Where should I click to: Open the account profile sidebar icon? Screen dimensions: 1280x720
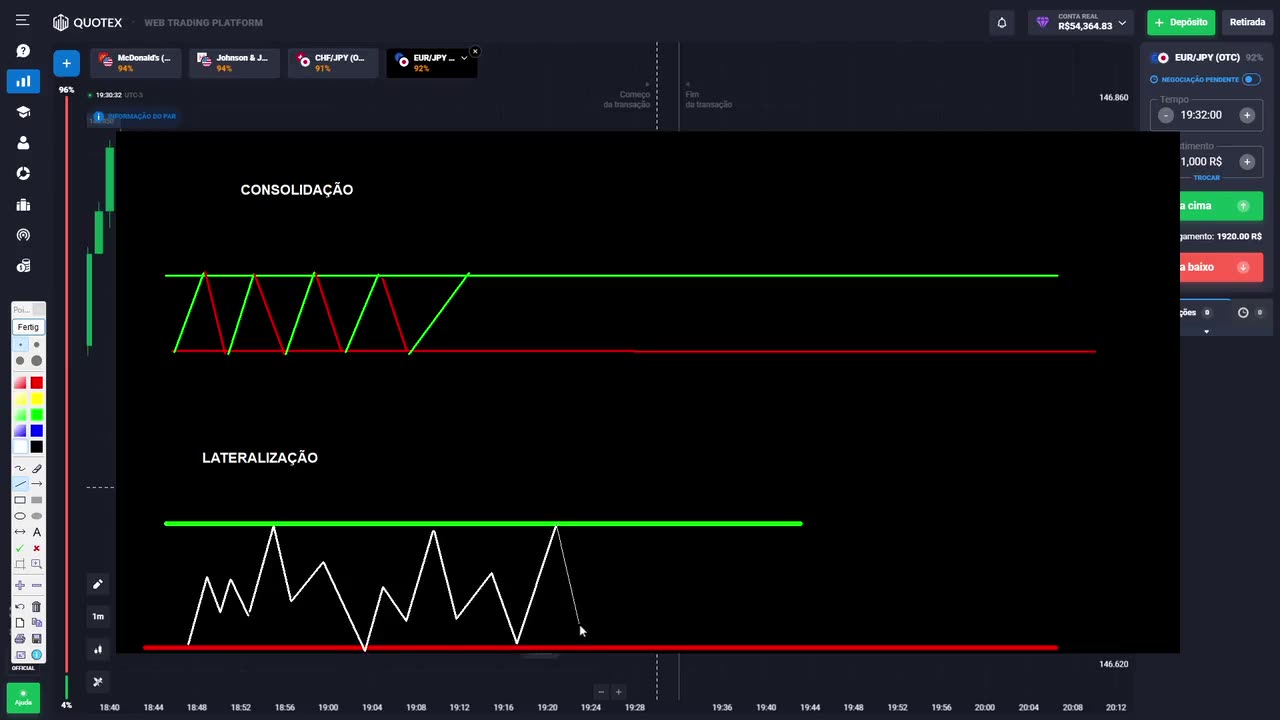(23, 143)
